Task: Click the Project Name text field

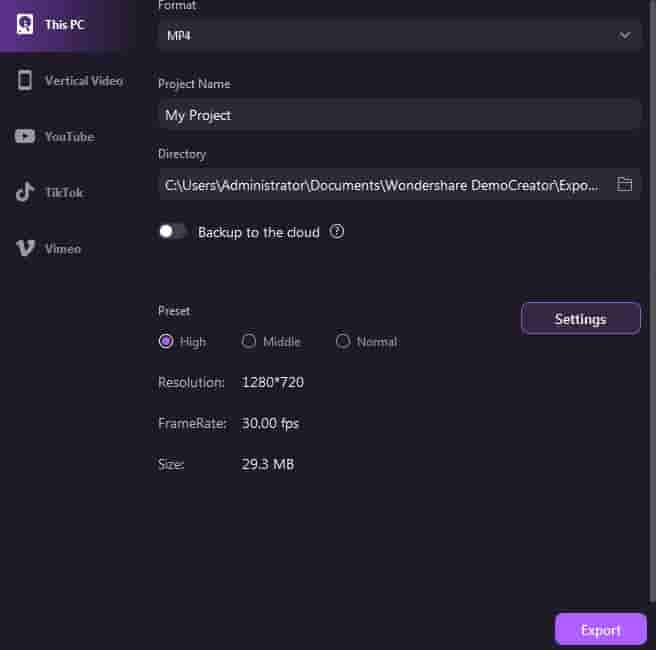Action: (399, 115)
